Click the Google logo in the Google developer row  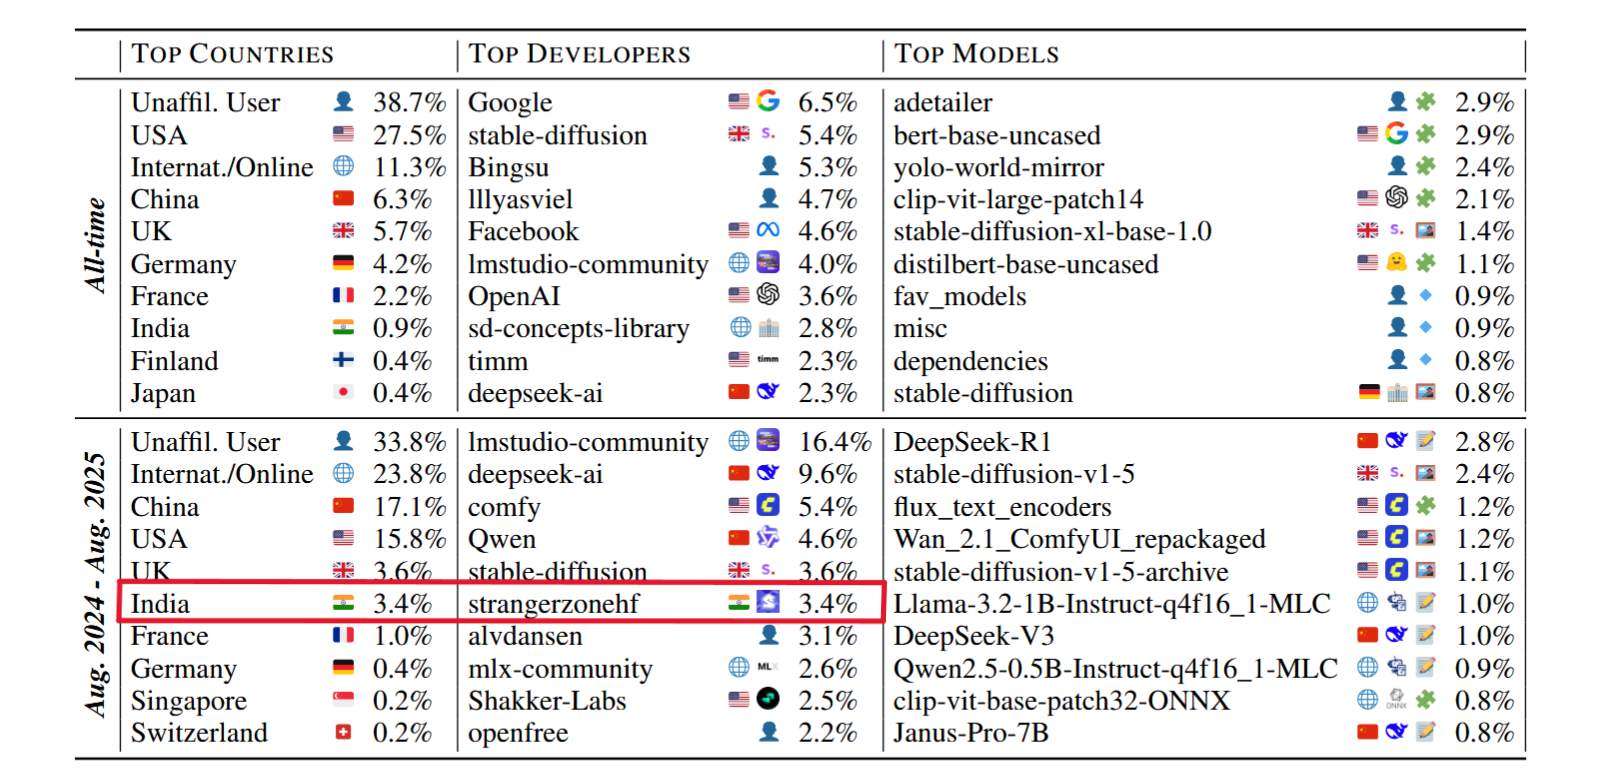tap(768, 102)
